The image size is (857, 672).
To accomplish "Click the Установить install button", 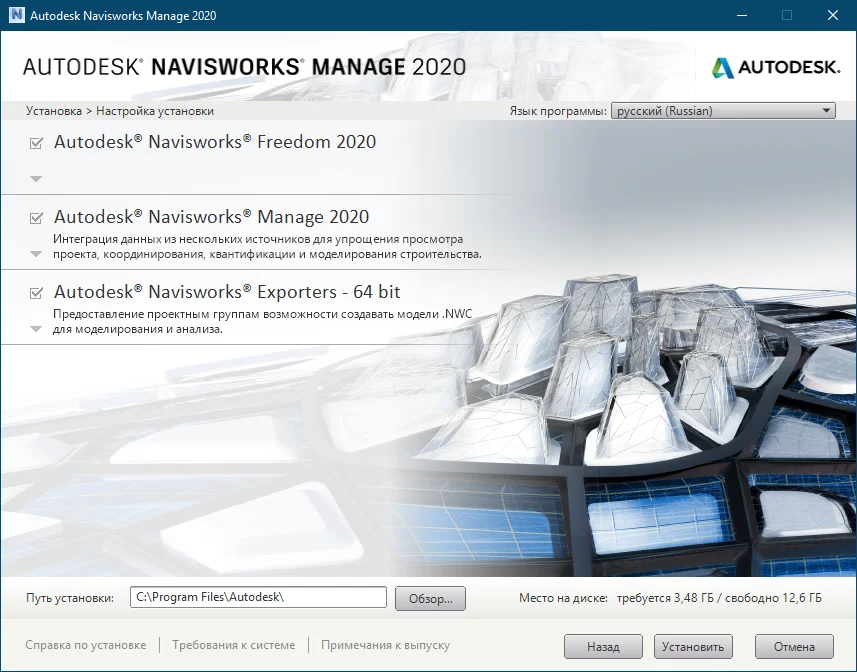I will 694,647.
